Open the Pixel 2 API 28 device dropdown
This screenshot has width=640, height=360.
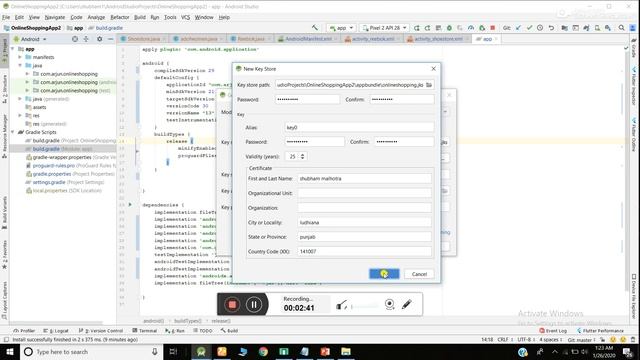(x=384, y=28)
